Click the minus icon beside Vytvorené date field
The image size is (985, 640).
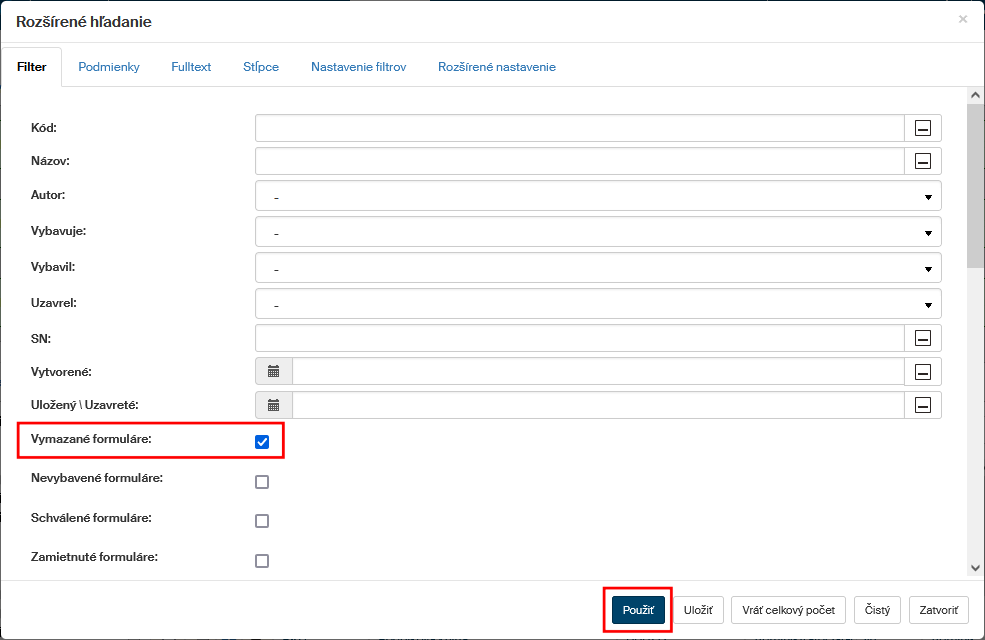(x=923, y=372)
